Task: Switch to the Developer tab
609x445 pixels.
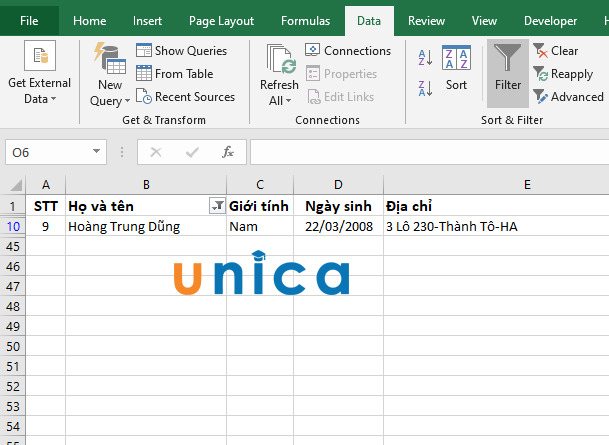Action: click(x=550, y=21)
